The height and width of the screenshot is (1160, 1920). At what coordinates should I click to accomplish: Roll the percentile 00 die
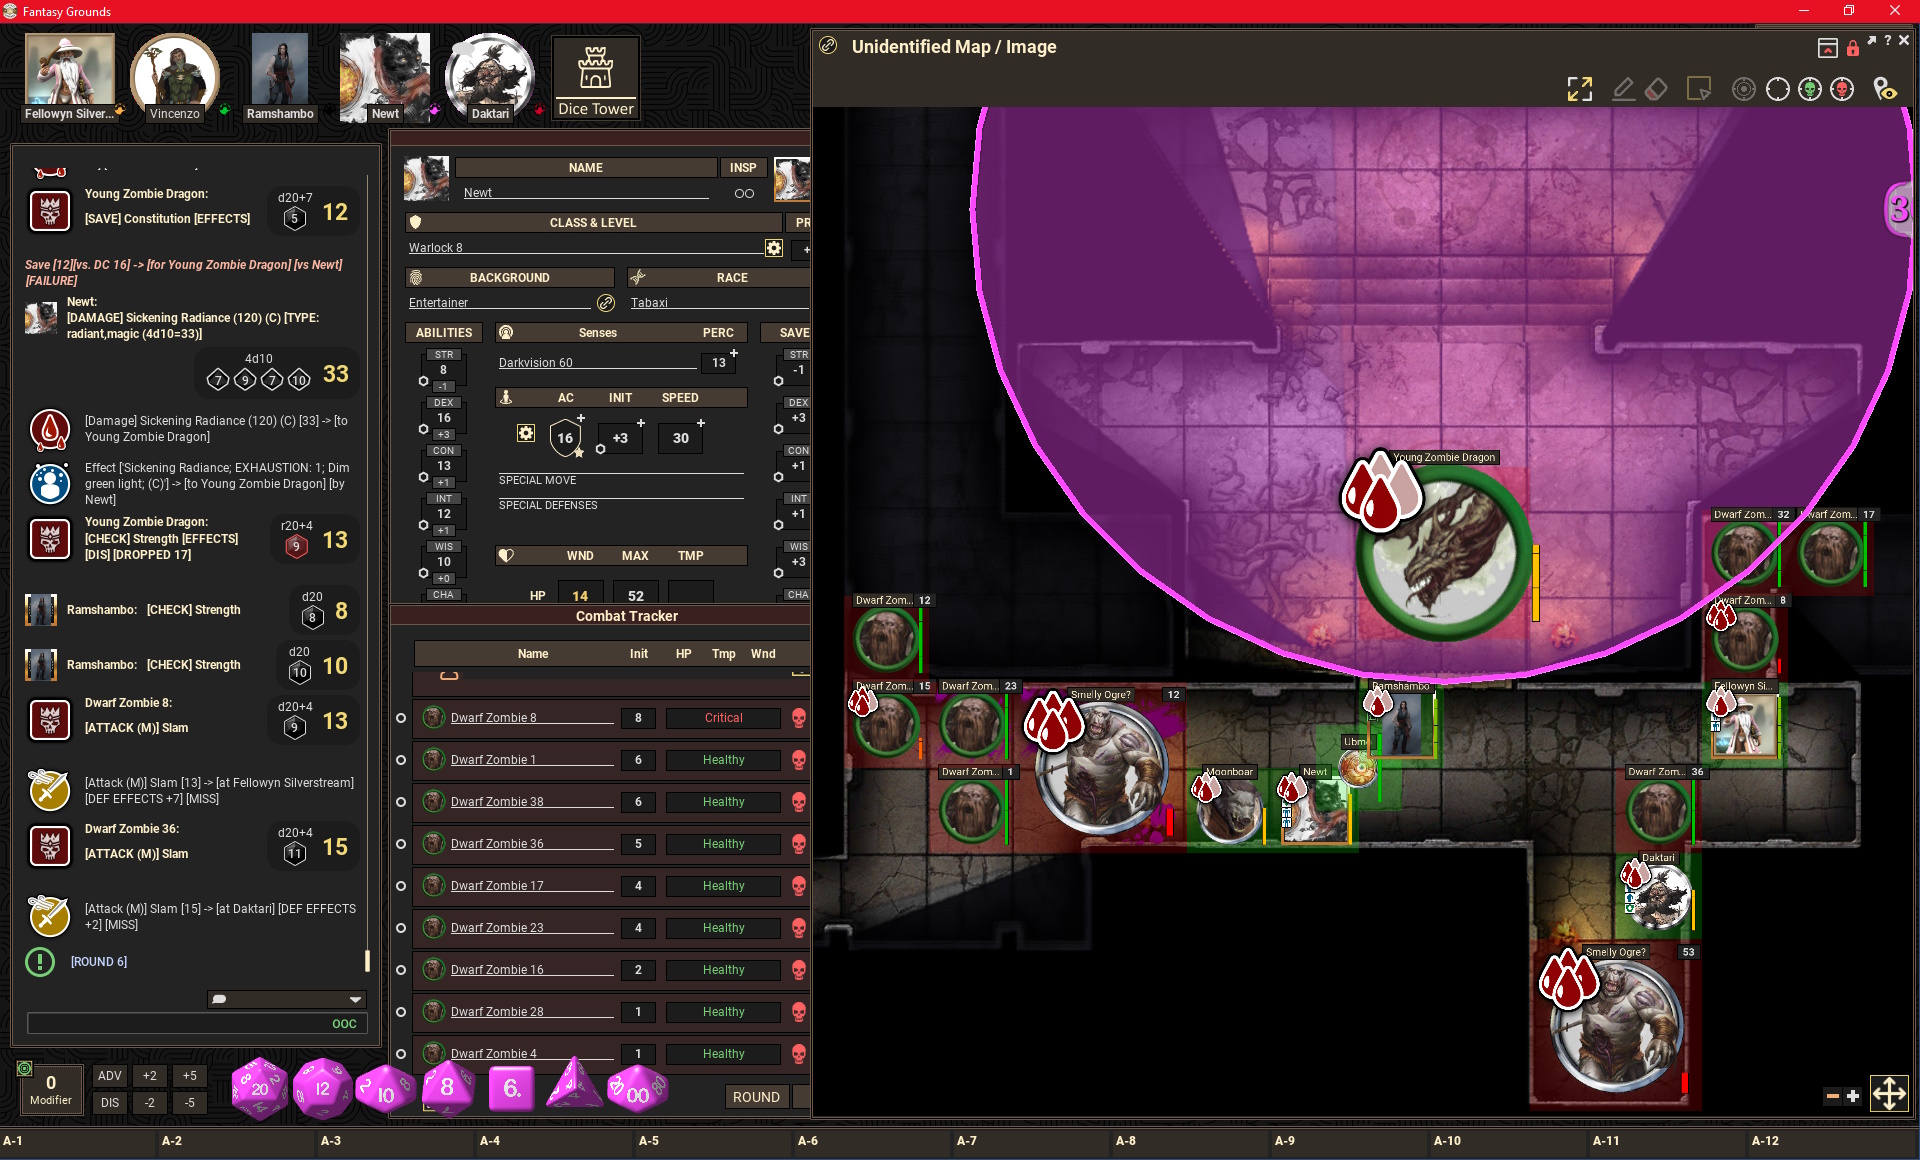click(x=637, y=1090)
